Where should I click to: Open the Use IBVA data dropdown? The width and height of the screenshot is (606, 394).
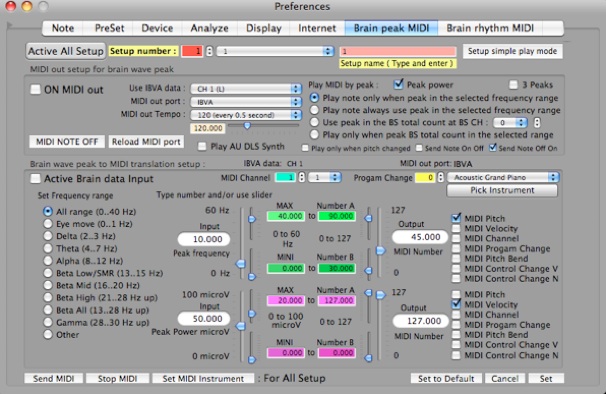(246, 89)
